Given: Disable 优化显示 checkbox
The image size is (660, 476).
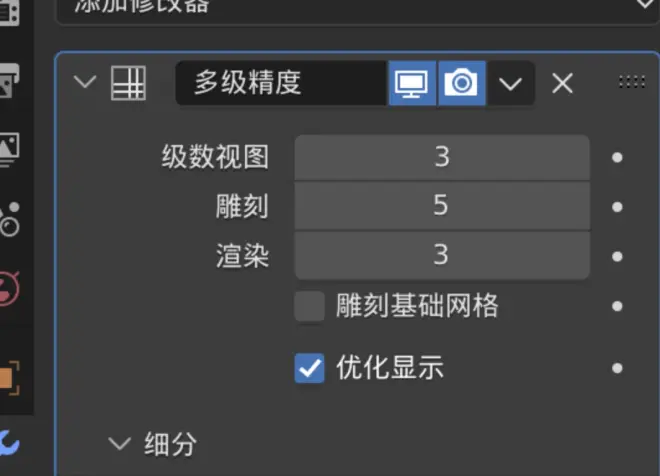Looking at the screenshot, I should click(x=309, y=368).
